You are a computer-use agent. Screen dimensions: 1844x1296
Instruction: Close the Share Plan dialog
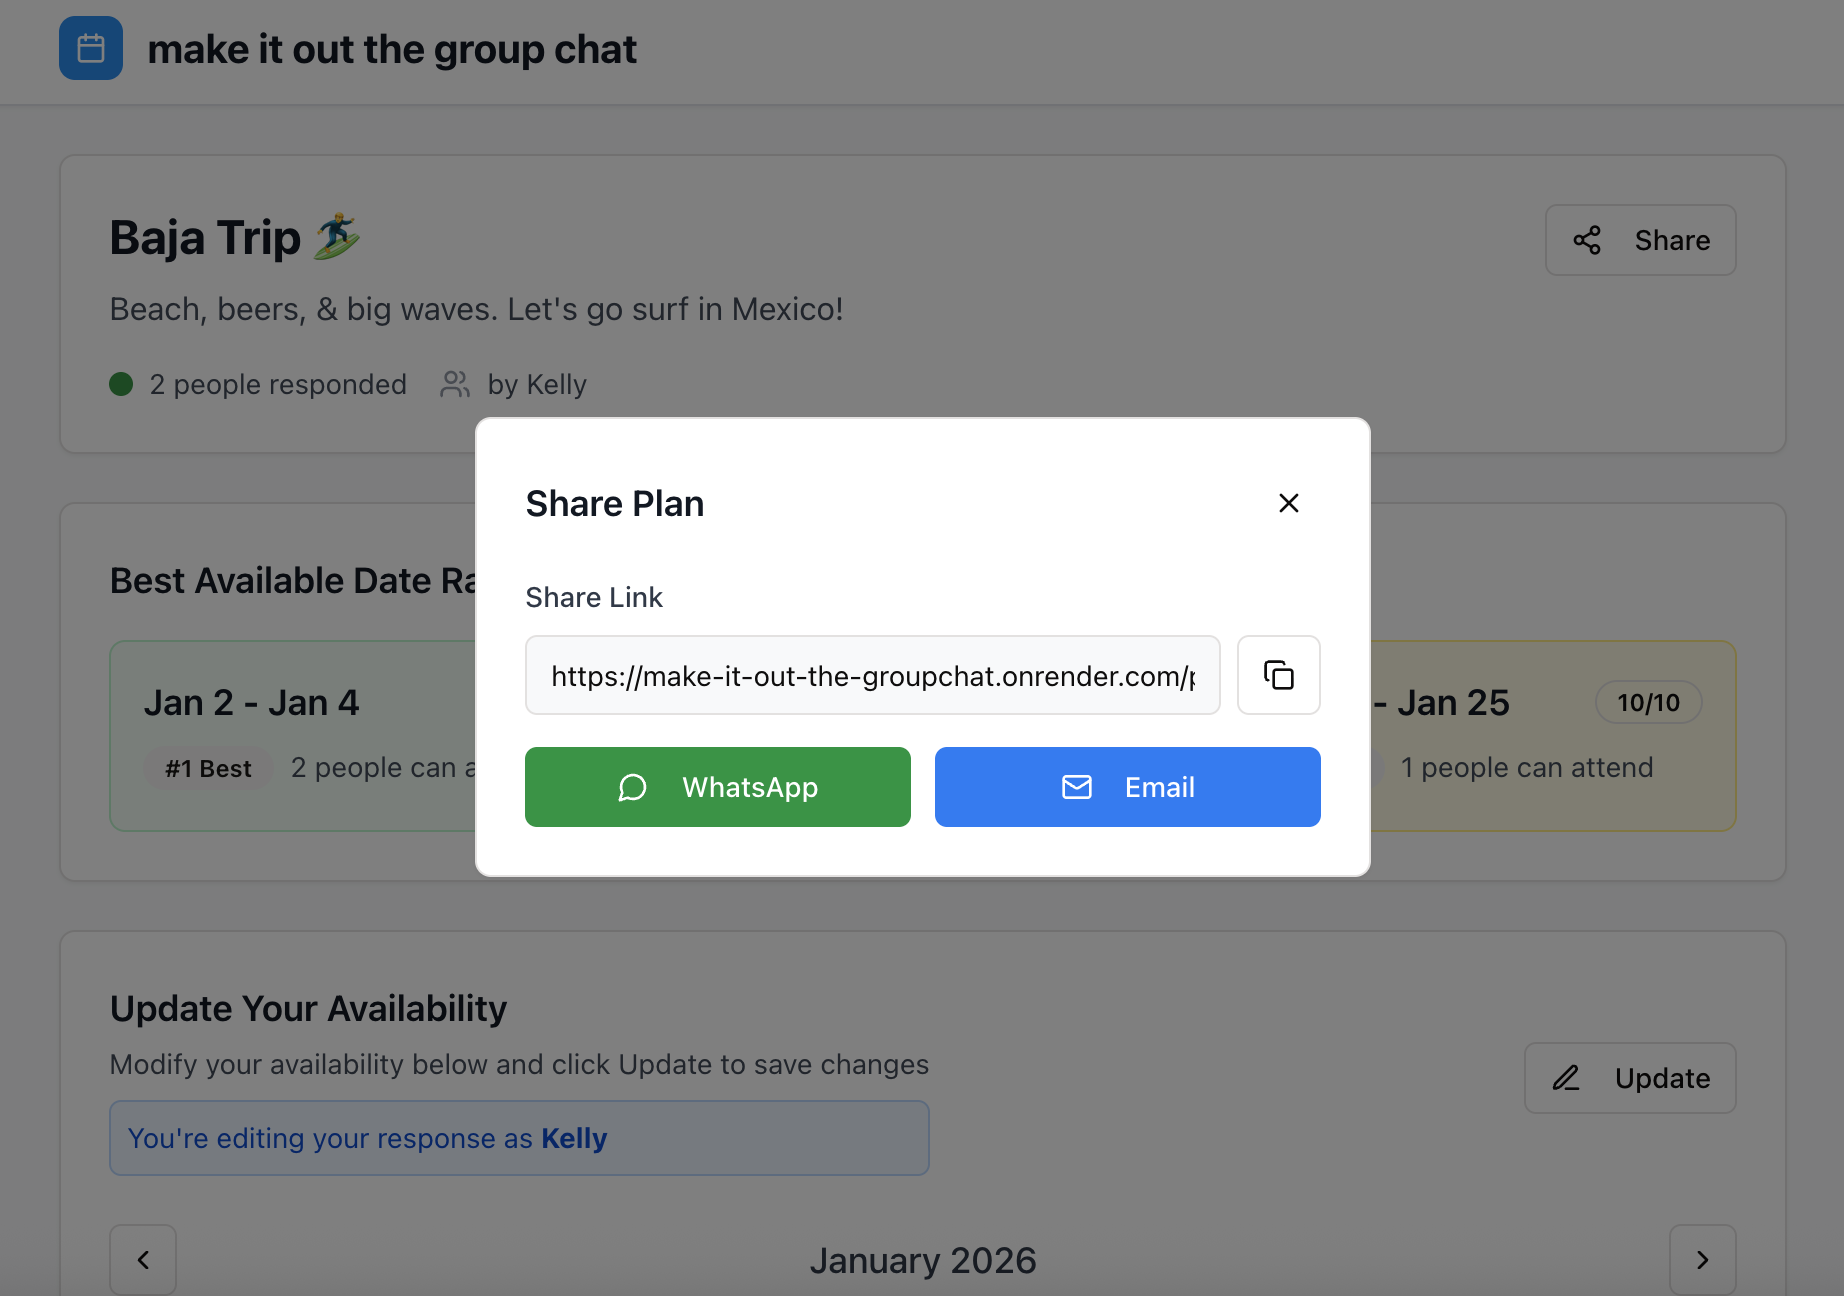1288,503
